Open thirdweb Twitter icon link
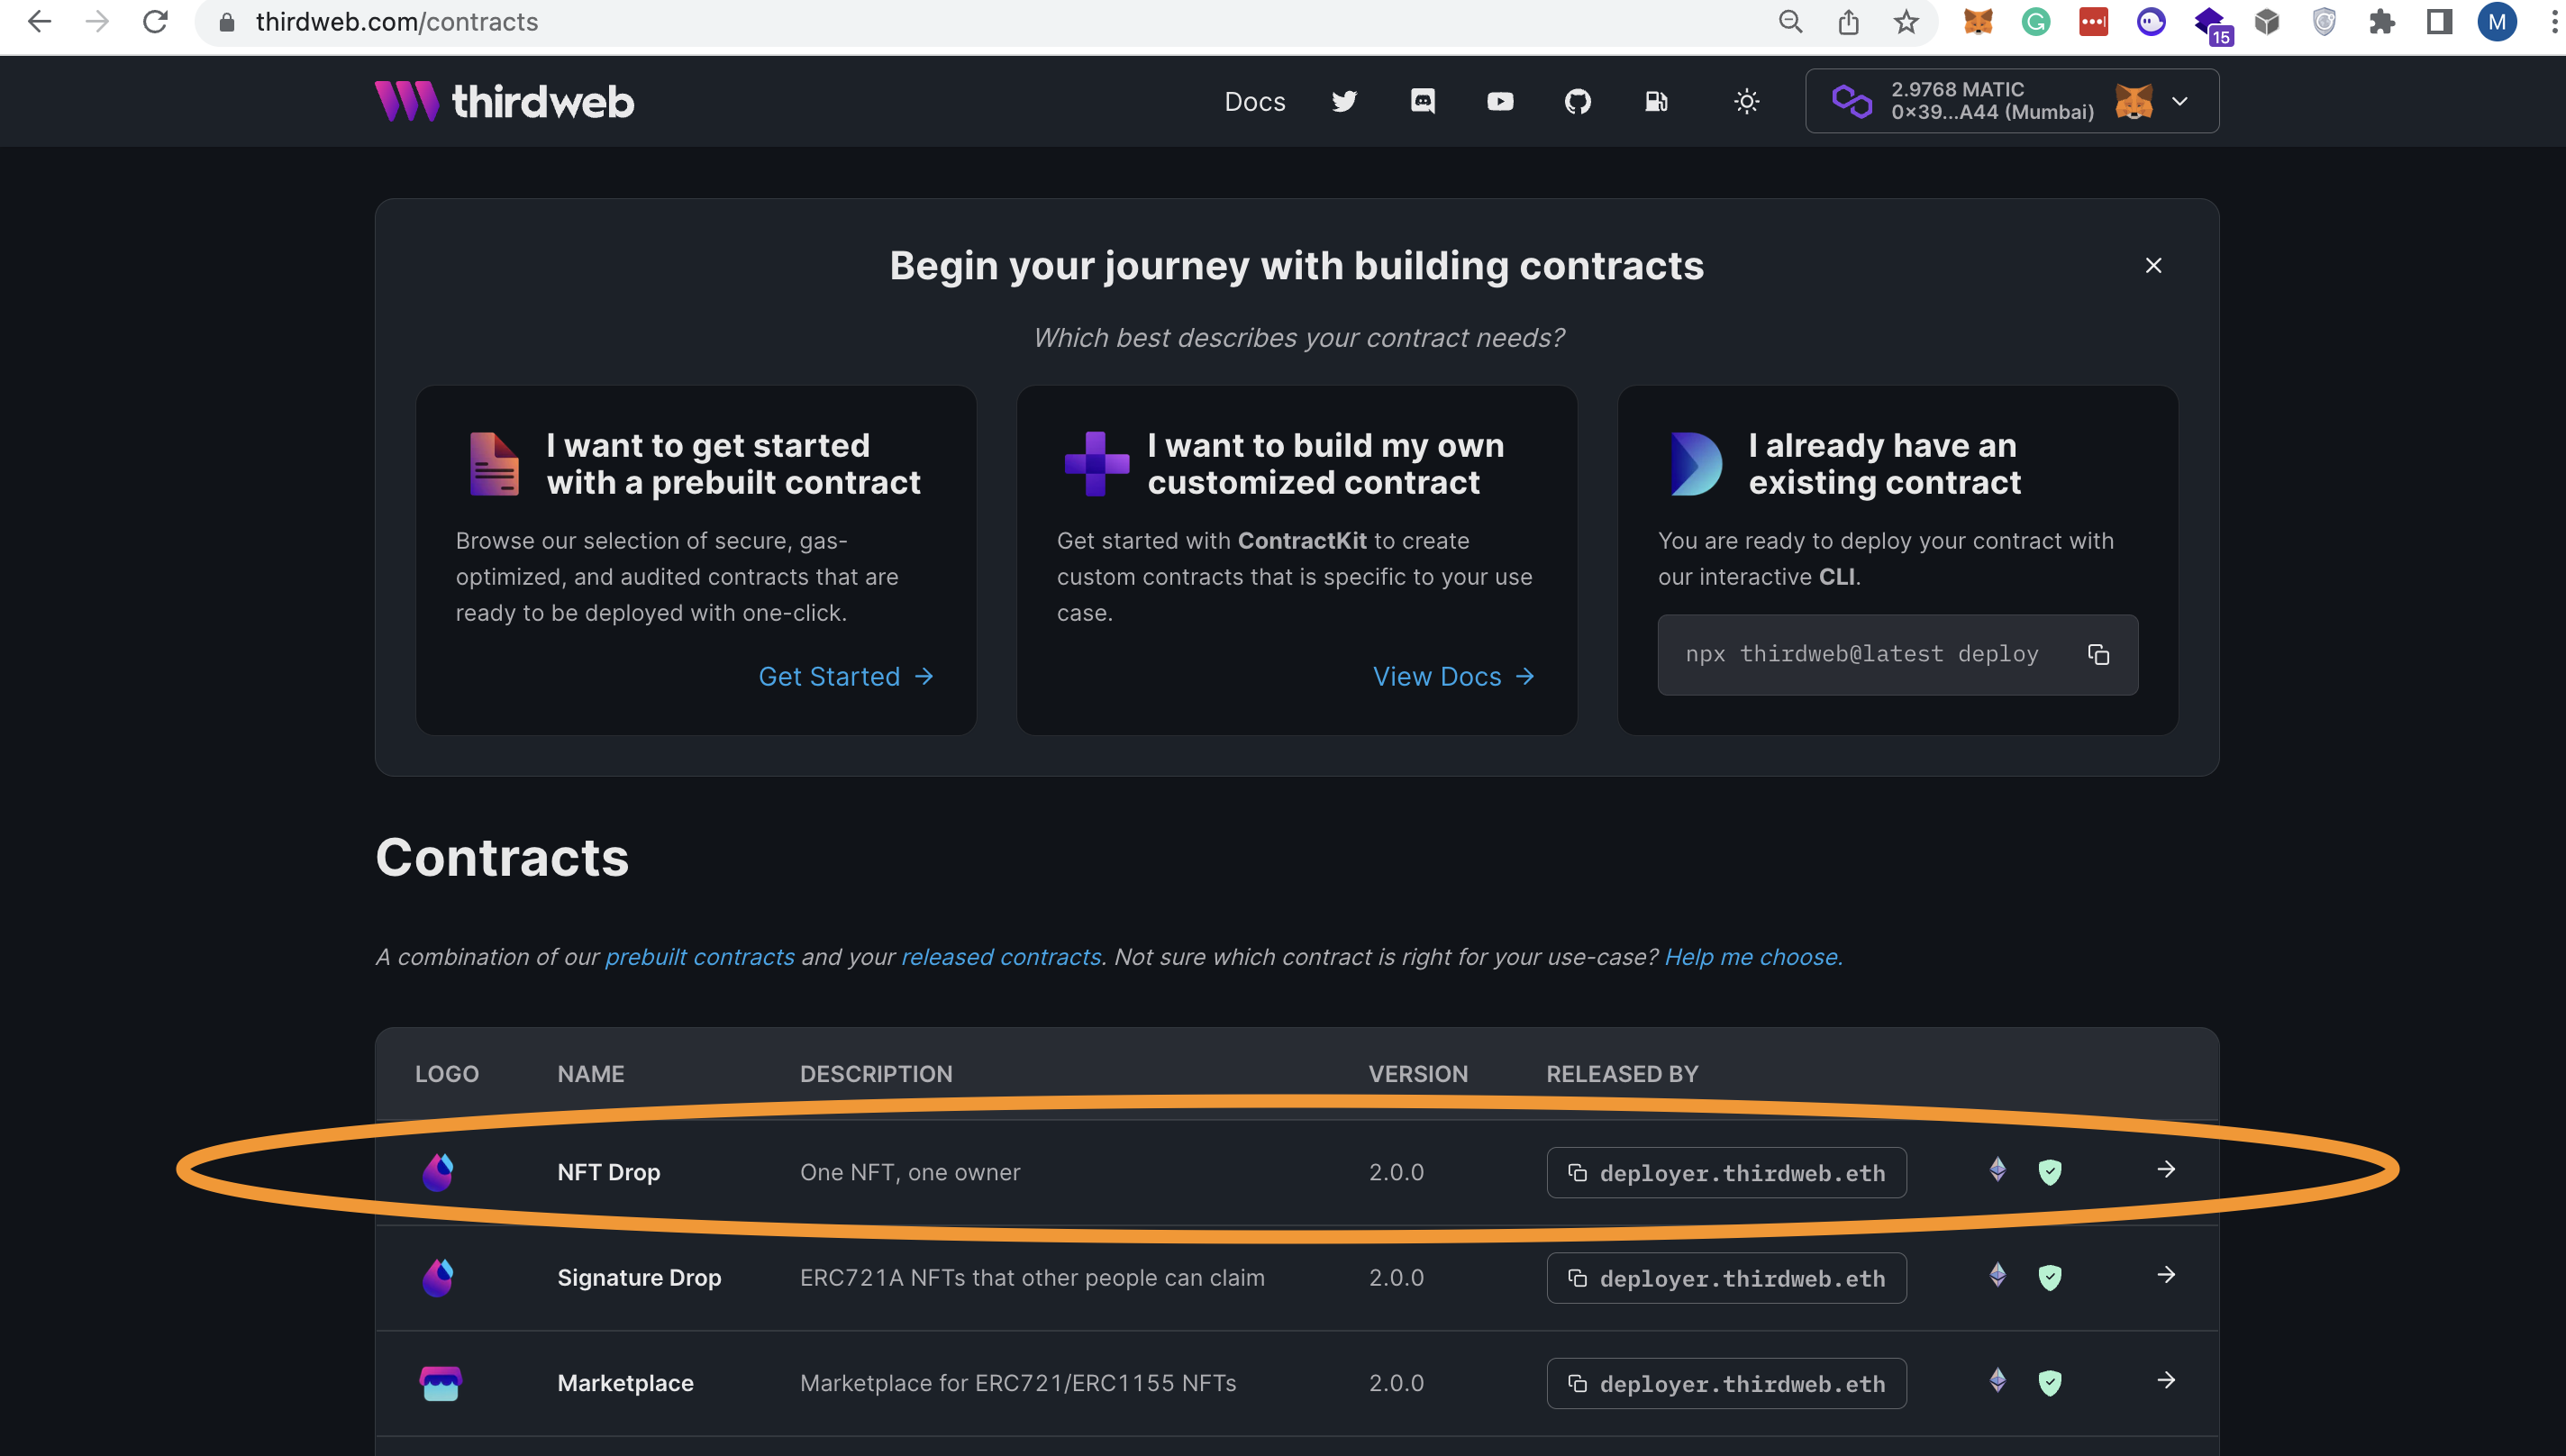2566x1456 pixels. tap(1344, 101)
